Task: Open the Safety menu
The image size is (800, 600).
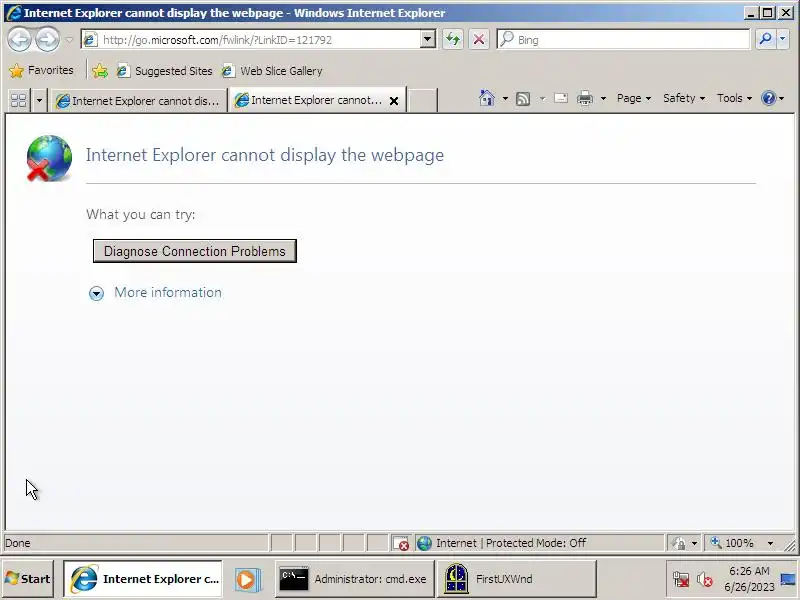Action: (x=684, y=98)
